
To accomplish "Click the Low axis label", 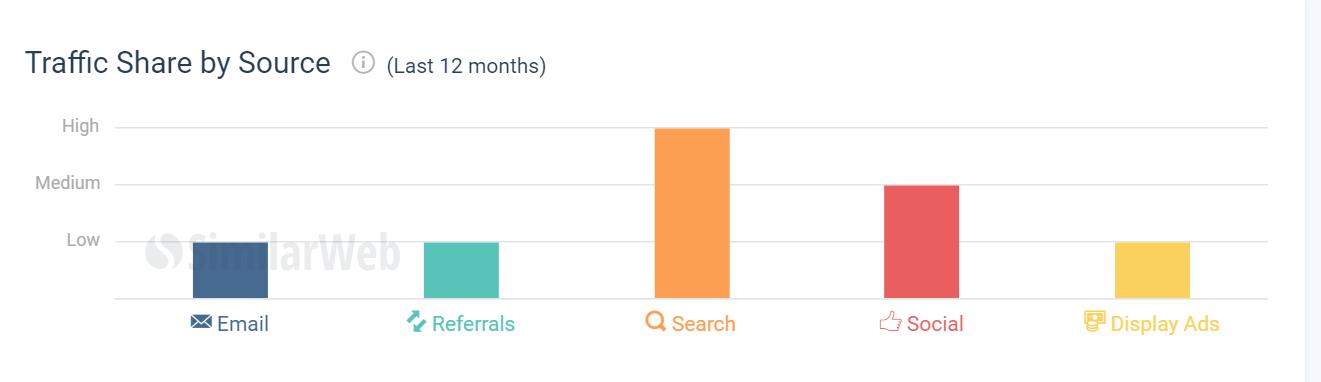I will point(83,240).
